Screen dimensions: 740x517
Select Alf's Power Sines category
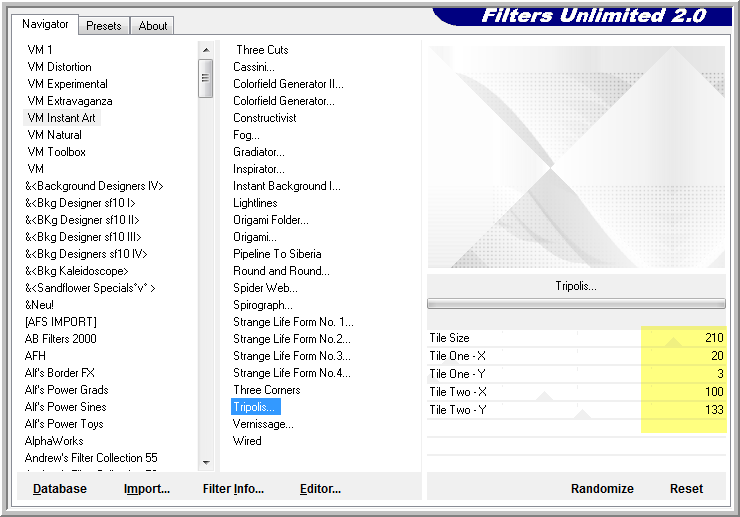tap(66, 407)
